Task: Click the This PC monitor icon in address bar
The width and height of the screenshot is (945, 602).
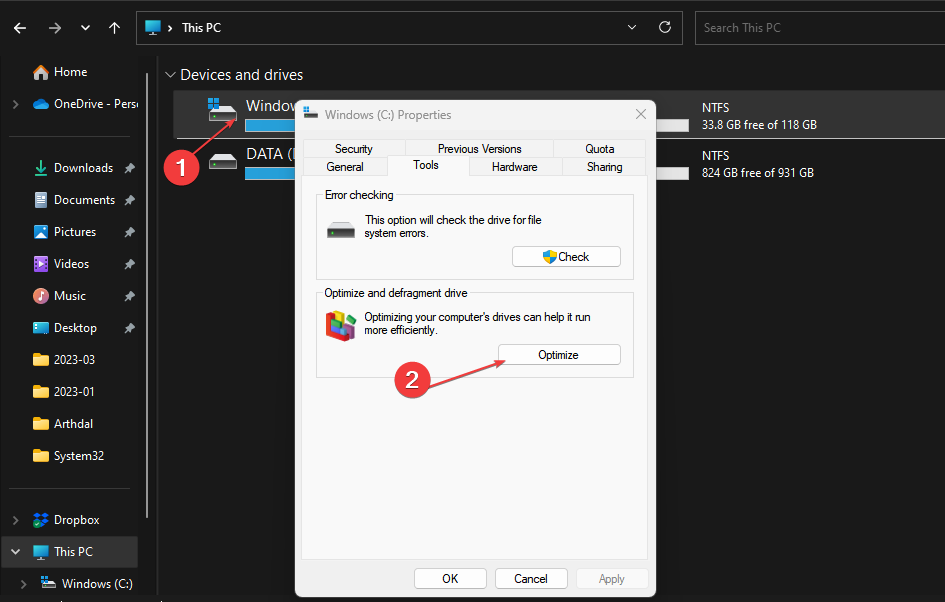Action: (x=153, y=28)
